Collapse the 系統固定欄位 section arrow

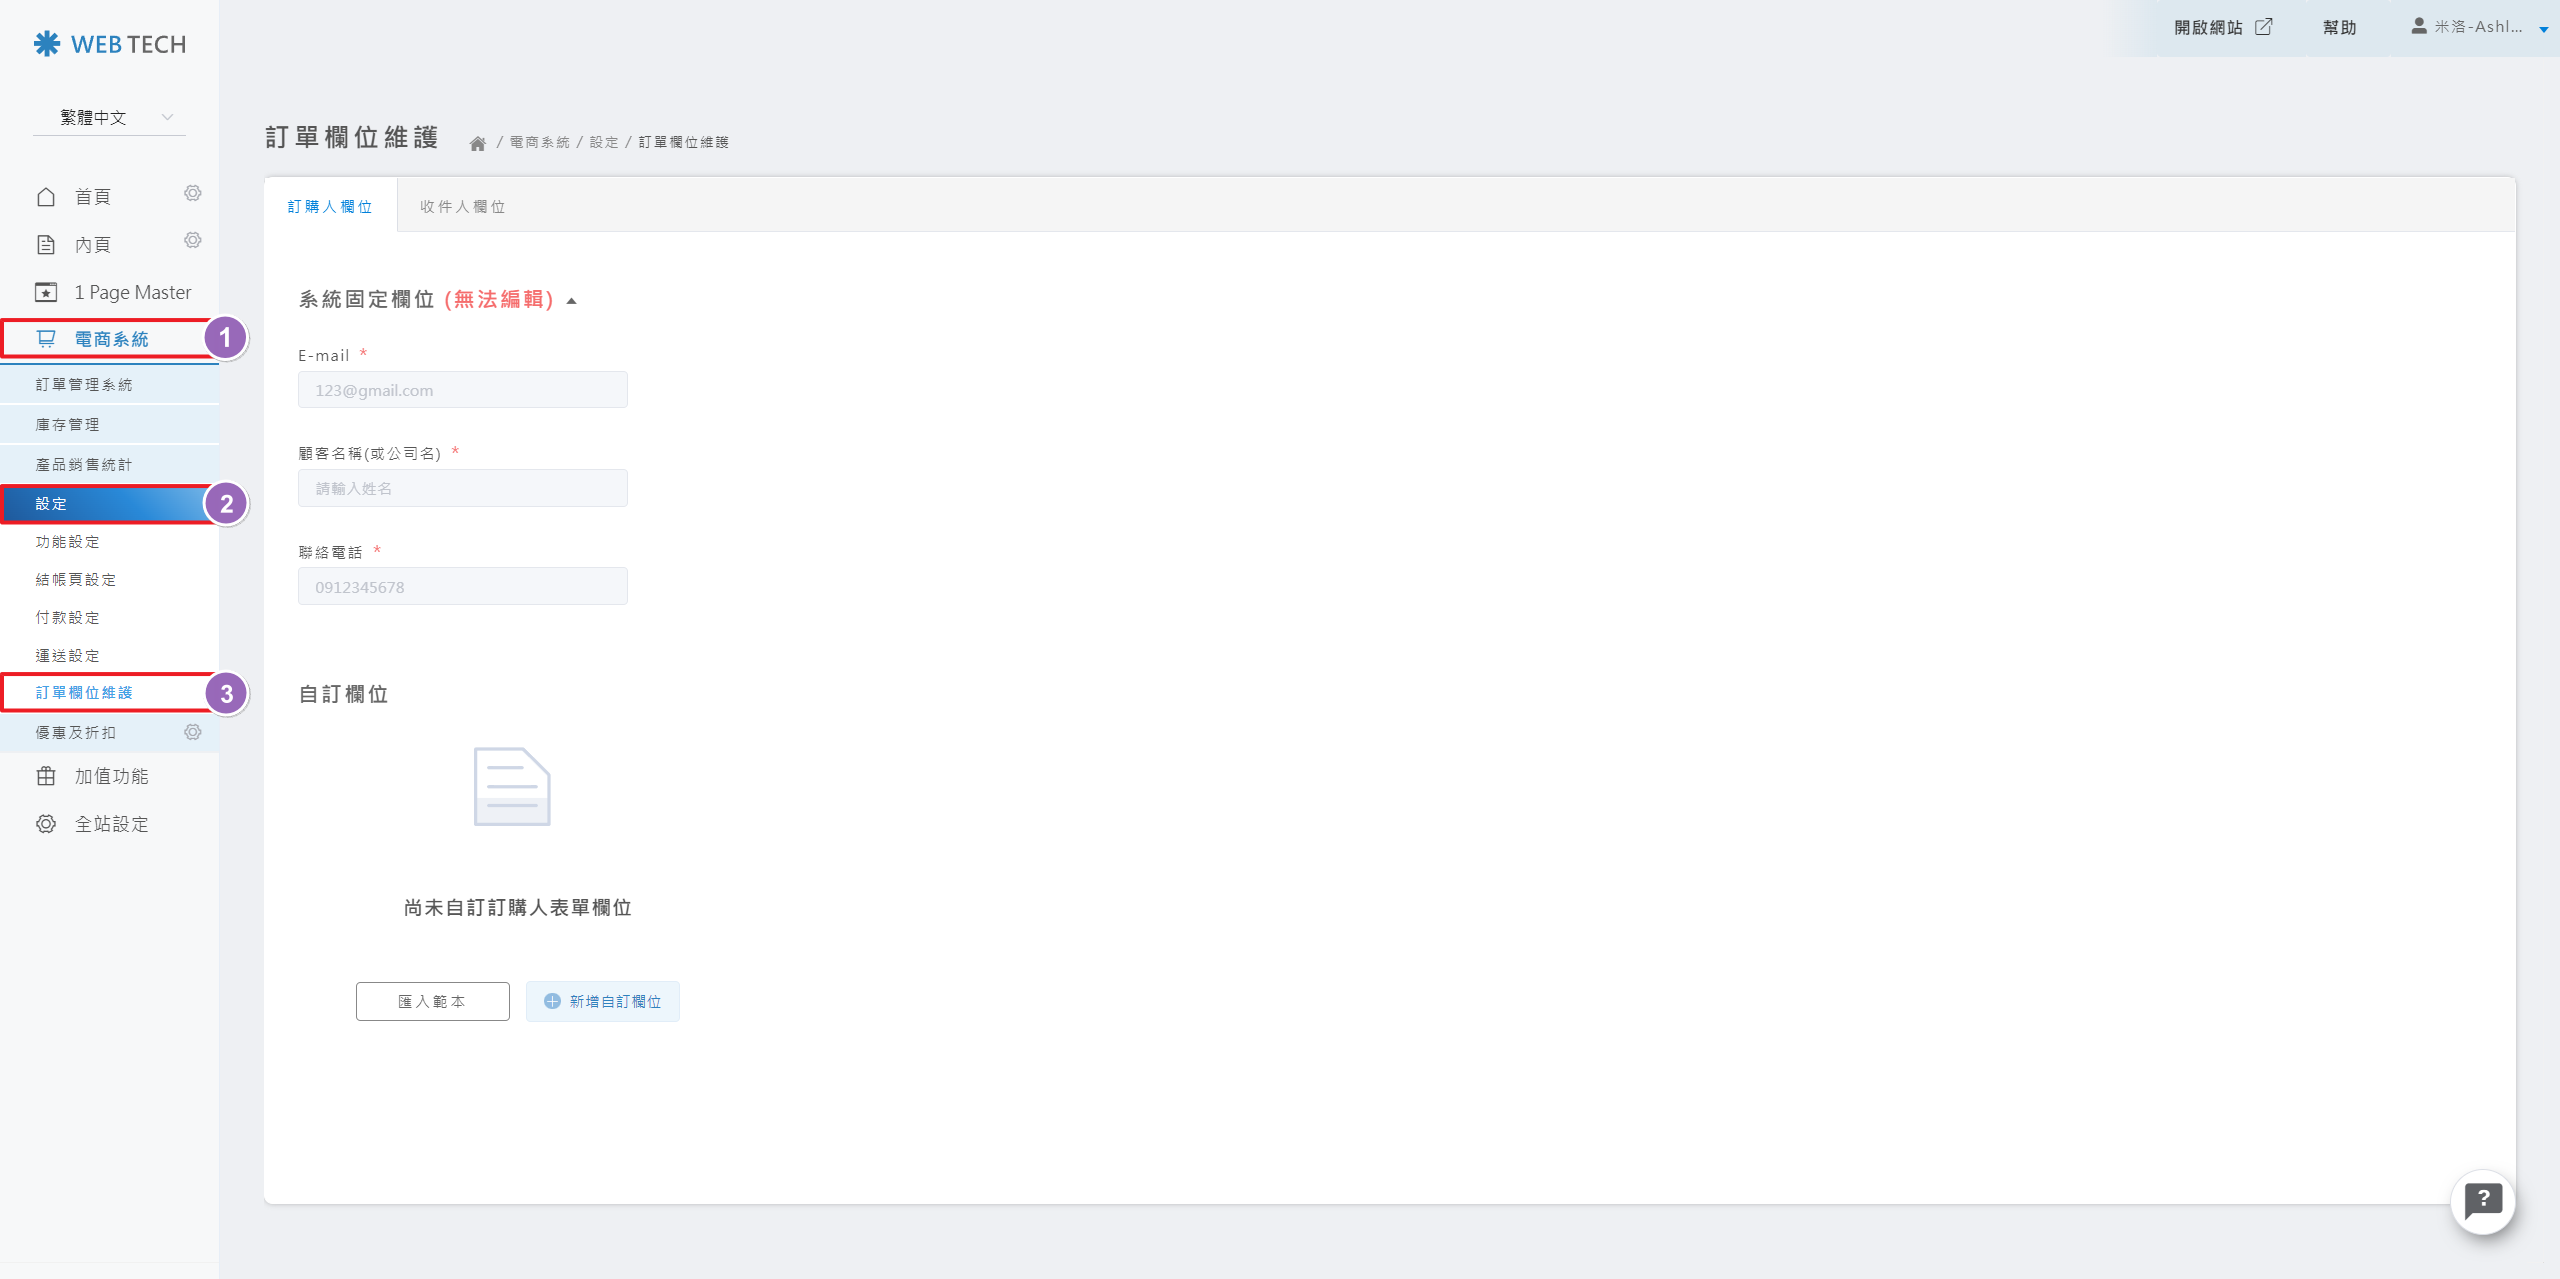[x=572, y=300]
